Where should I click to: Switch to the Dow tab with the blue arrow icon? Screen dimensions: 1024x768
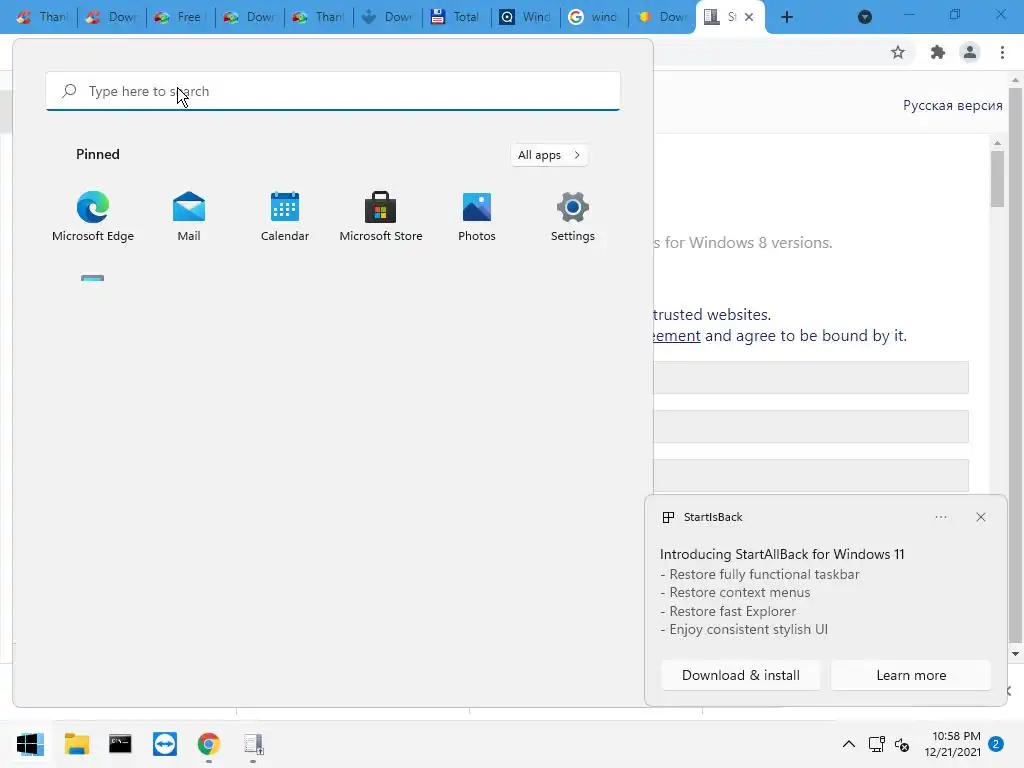pos(388,17)
